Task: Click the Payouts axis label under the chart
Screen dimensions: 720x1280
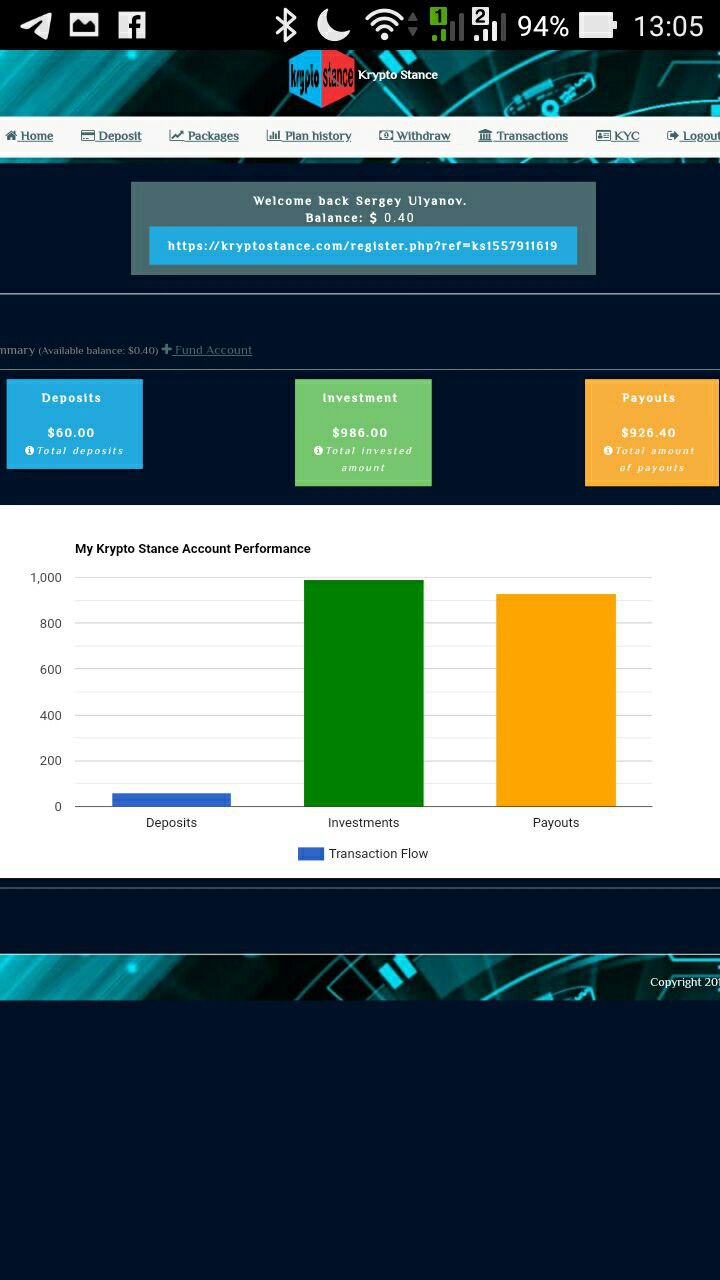Action: [556, 823]
